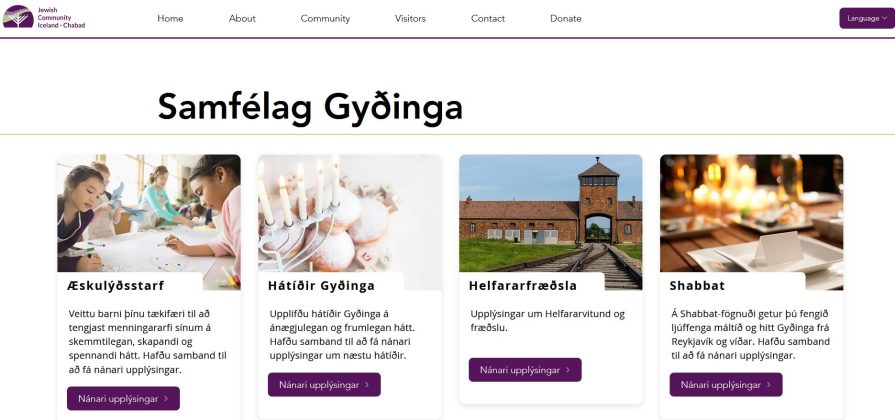This screenshot has height=420, width=895.
Task: Click the Donate link
Action: [x=566, y=18]
